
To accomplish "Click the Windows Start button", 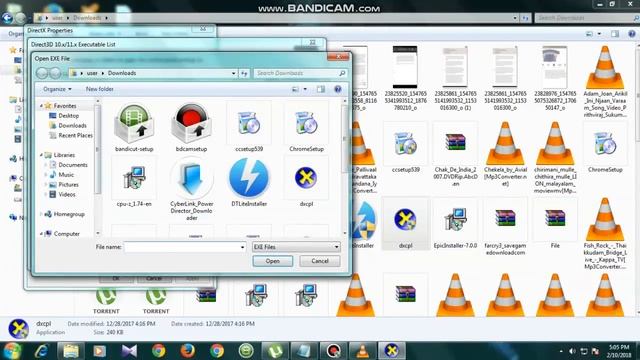I will pos(13,351).
